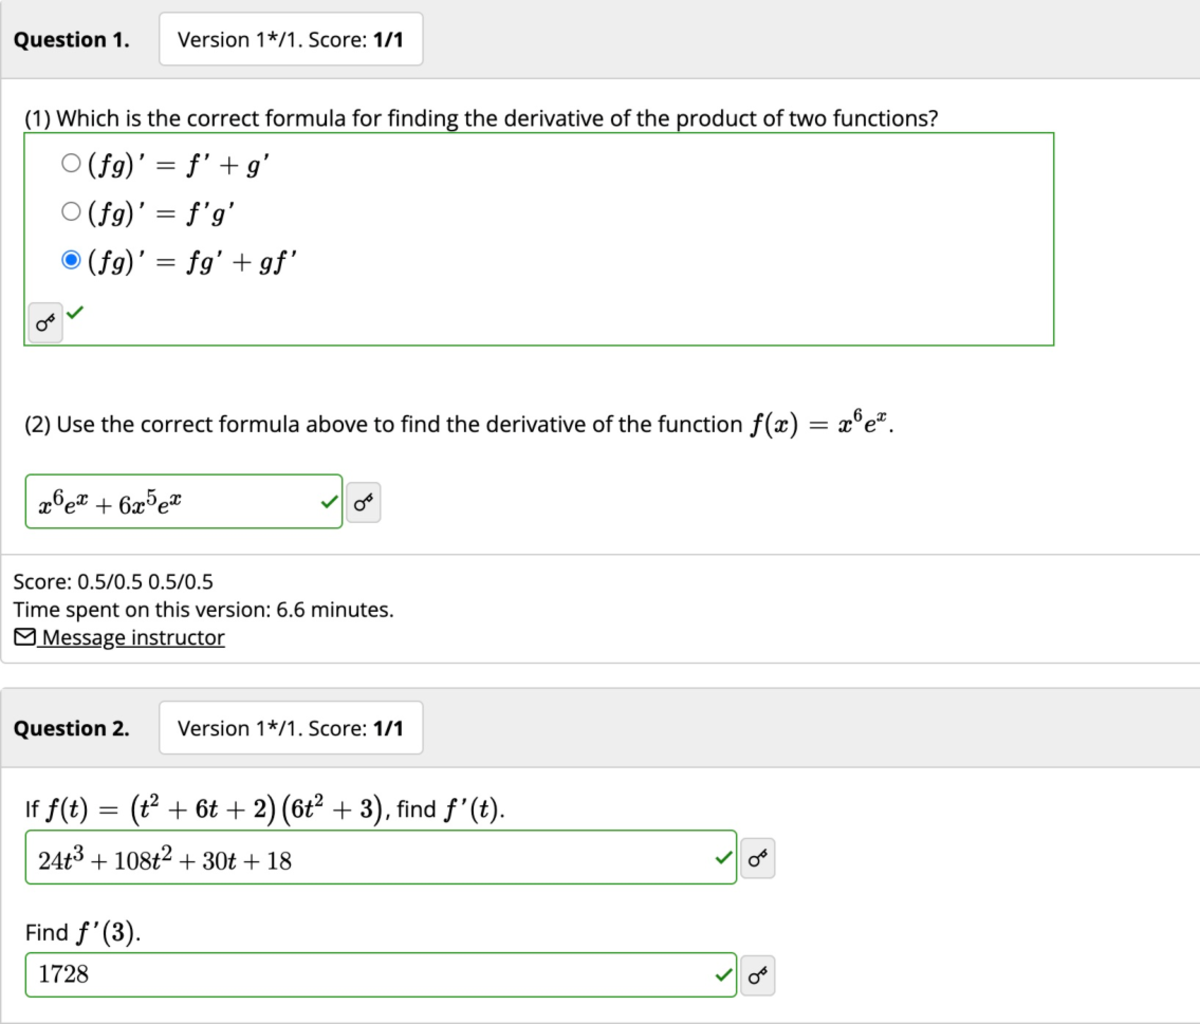
Task: Select the (fg)′ = fg′ + gf′ radio button
Action: click(71, 259)
